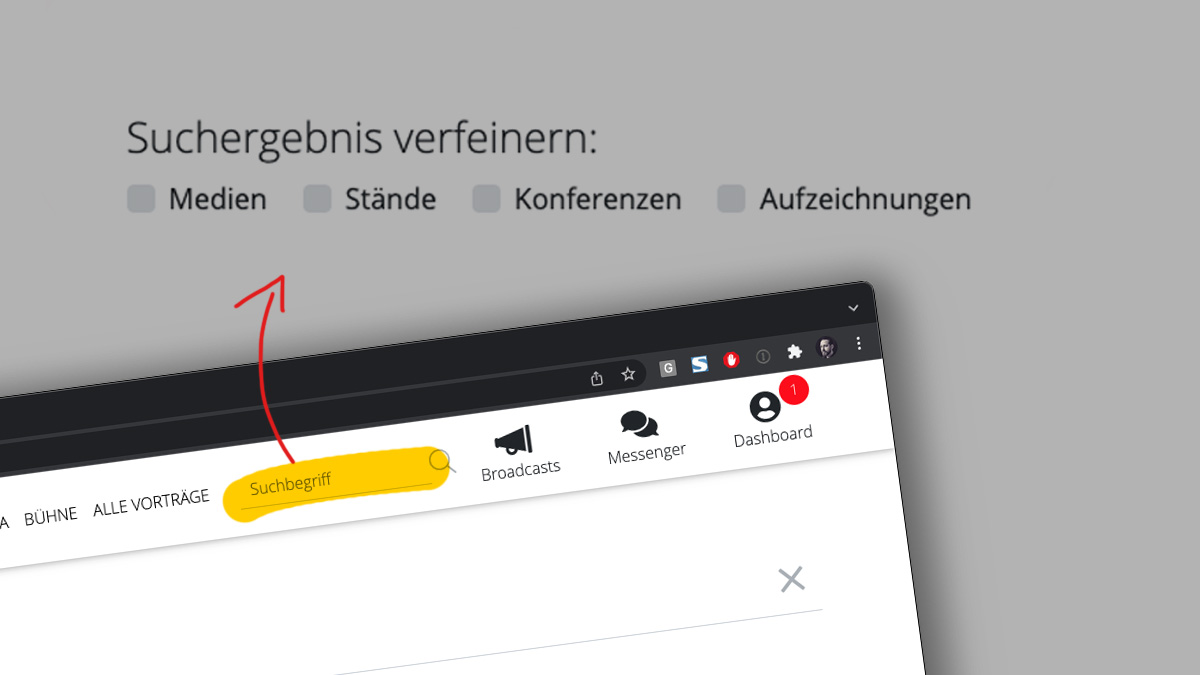Click the share page icon in address bar
The height and width of the screenshot is (675, 1200).
coord(597,377)
